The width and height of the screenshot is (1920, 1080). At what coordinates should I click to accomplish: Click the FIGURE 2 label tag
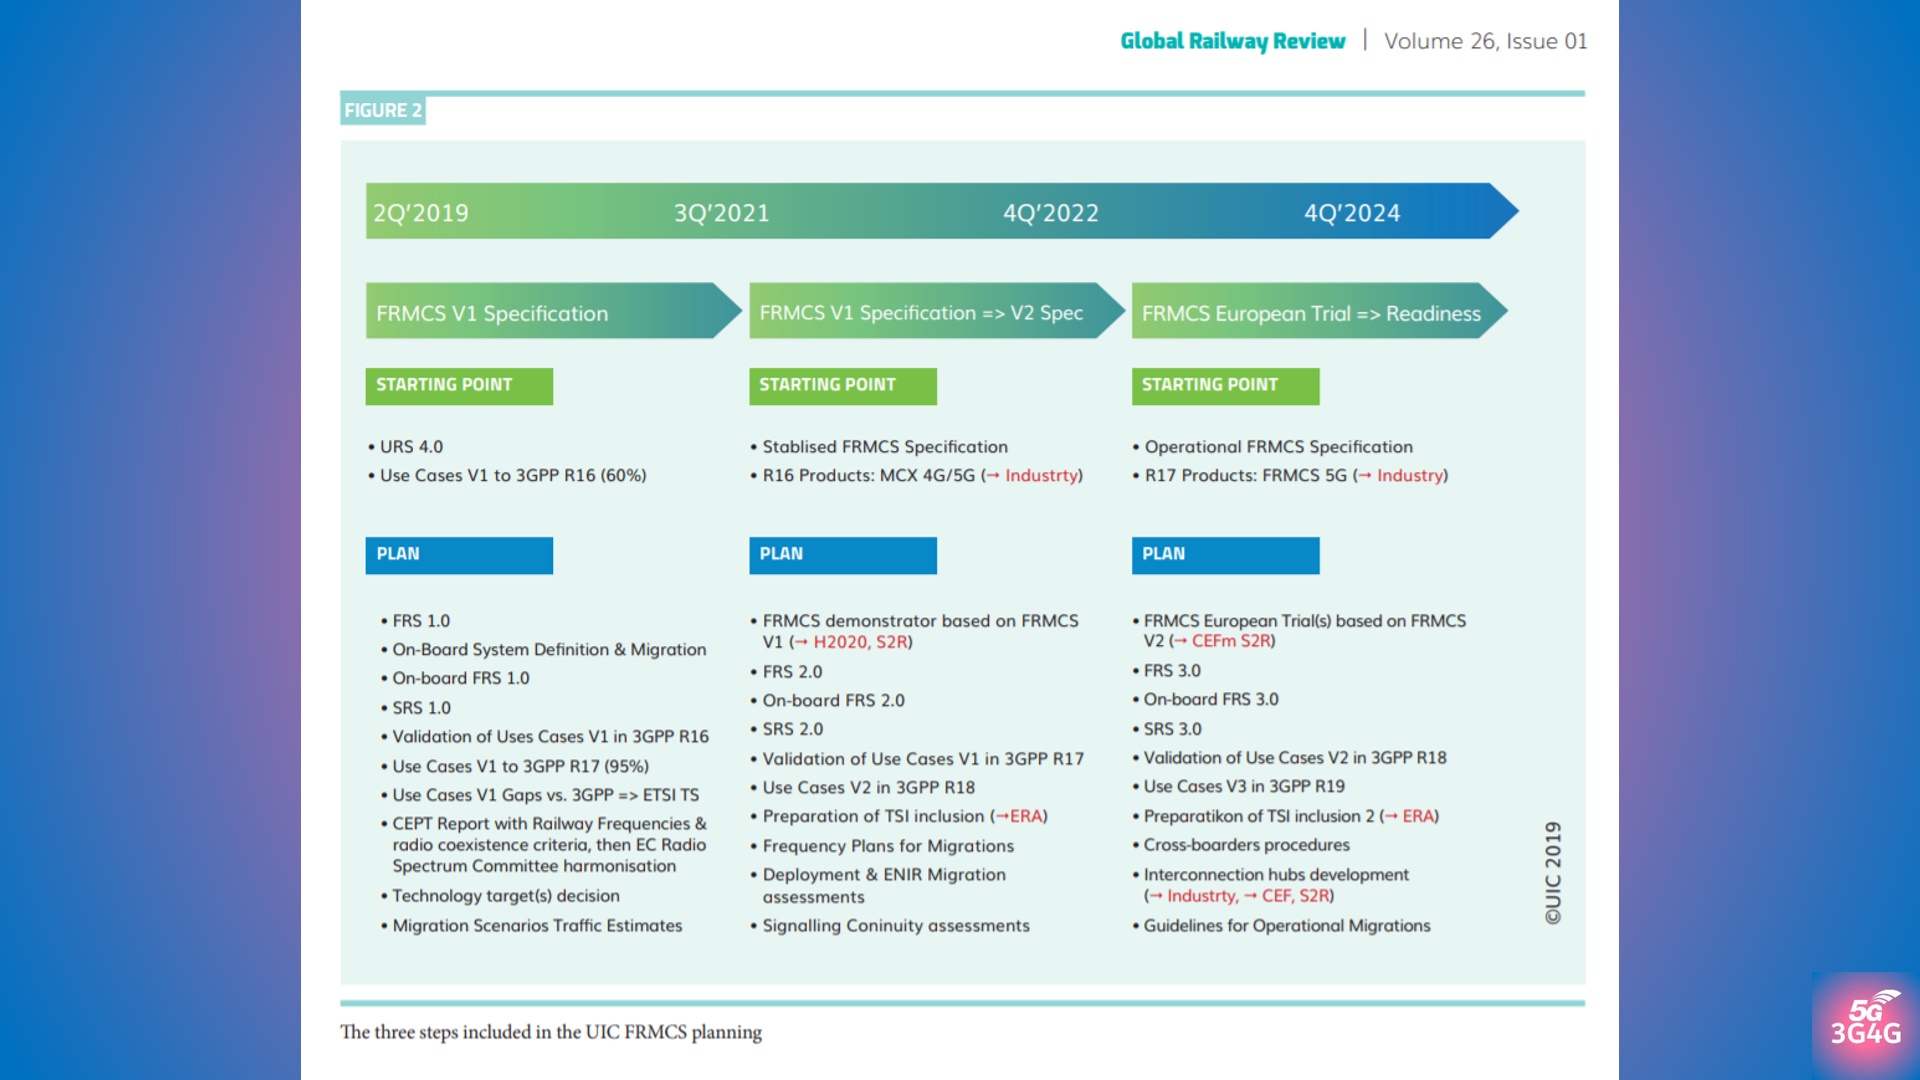pos(383,110)
